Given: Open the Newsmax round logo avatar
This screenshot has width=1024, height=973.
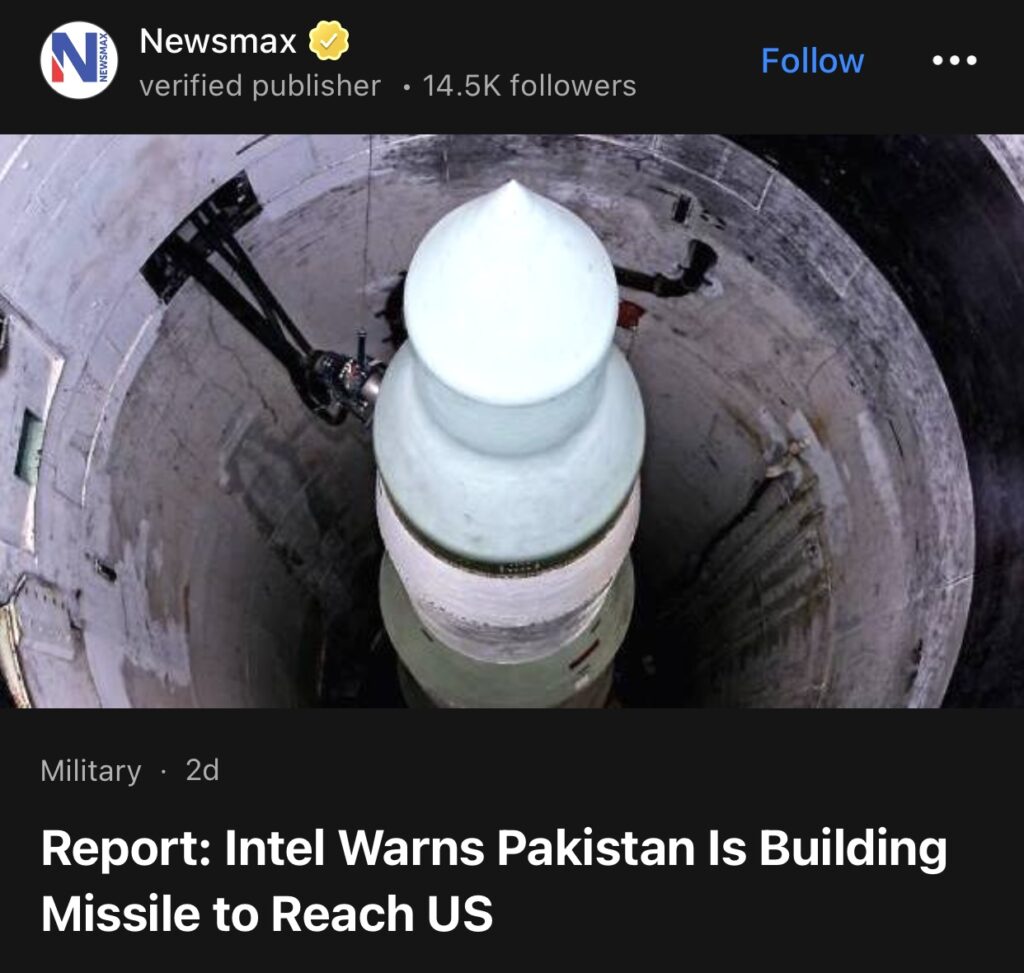Looking at the screenshot, I should pyautogui.click(x=79, y=60).
